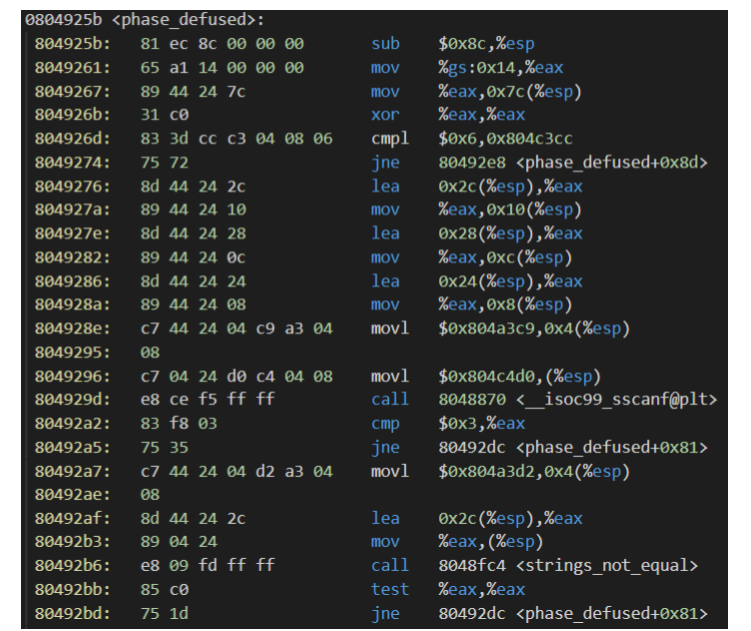Viewport: 751px width, 631px height.
Task: Click the call target 8048fc4 <strings_not_equal>
Action: point(568,565)
